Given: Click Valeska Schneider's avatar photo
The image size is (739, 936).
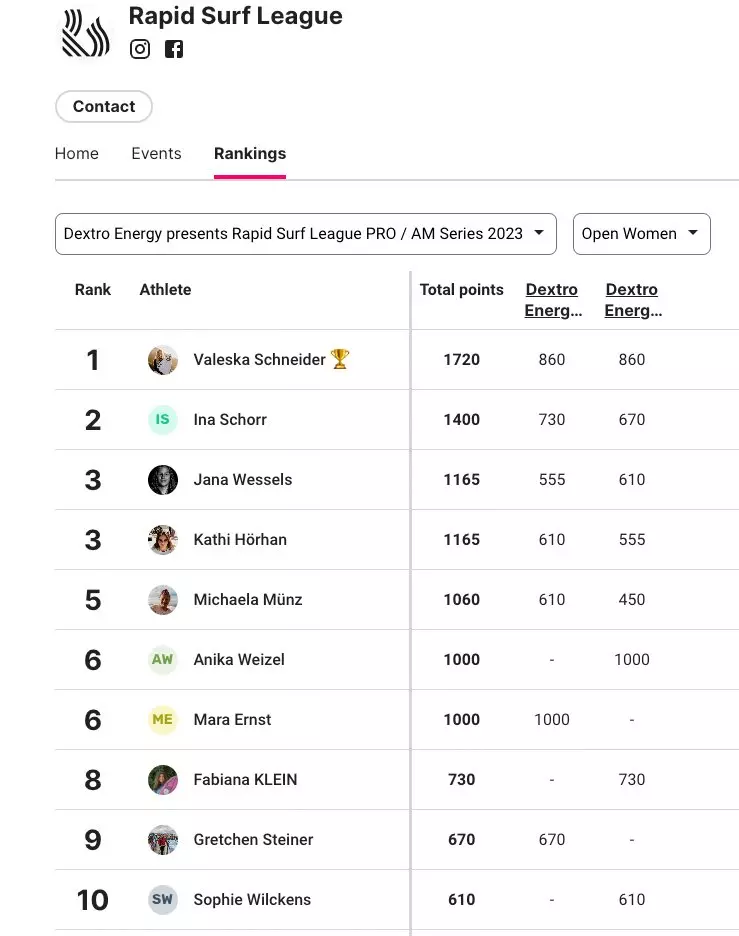Looking at the screenshot, I should click(163, 360).
